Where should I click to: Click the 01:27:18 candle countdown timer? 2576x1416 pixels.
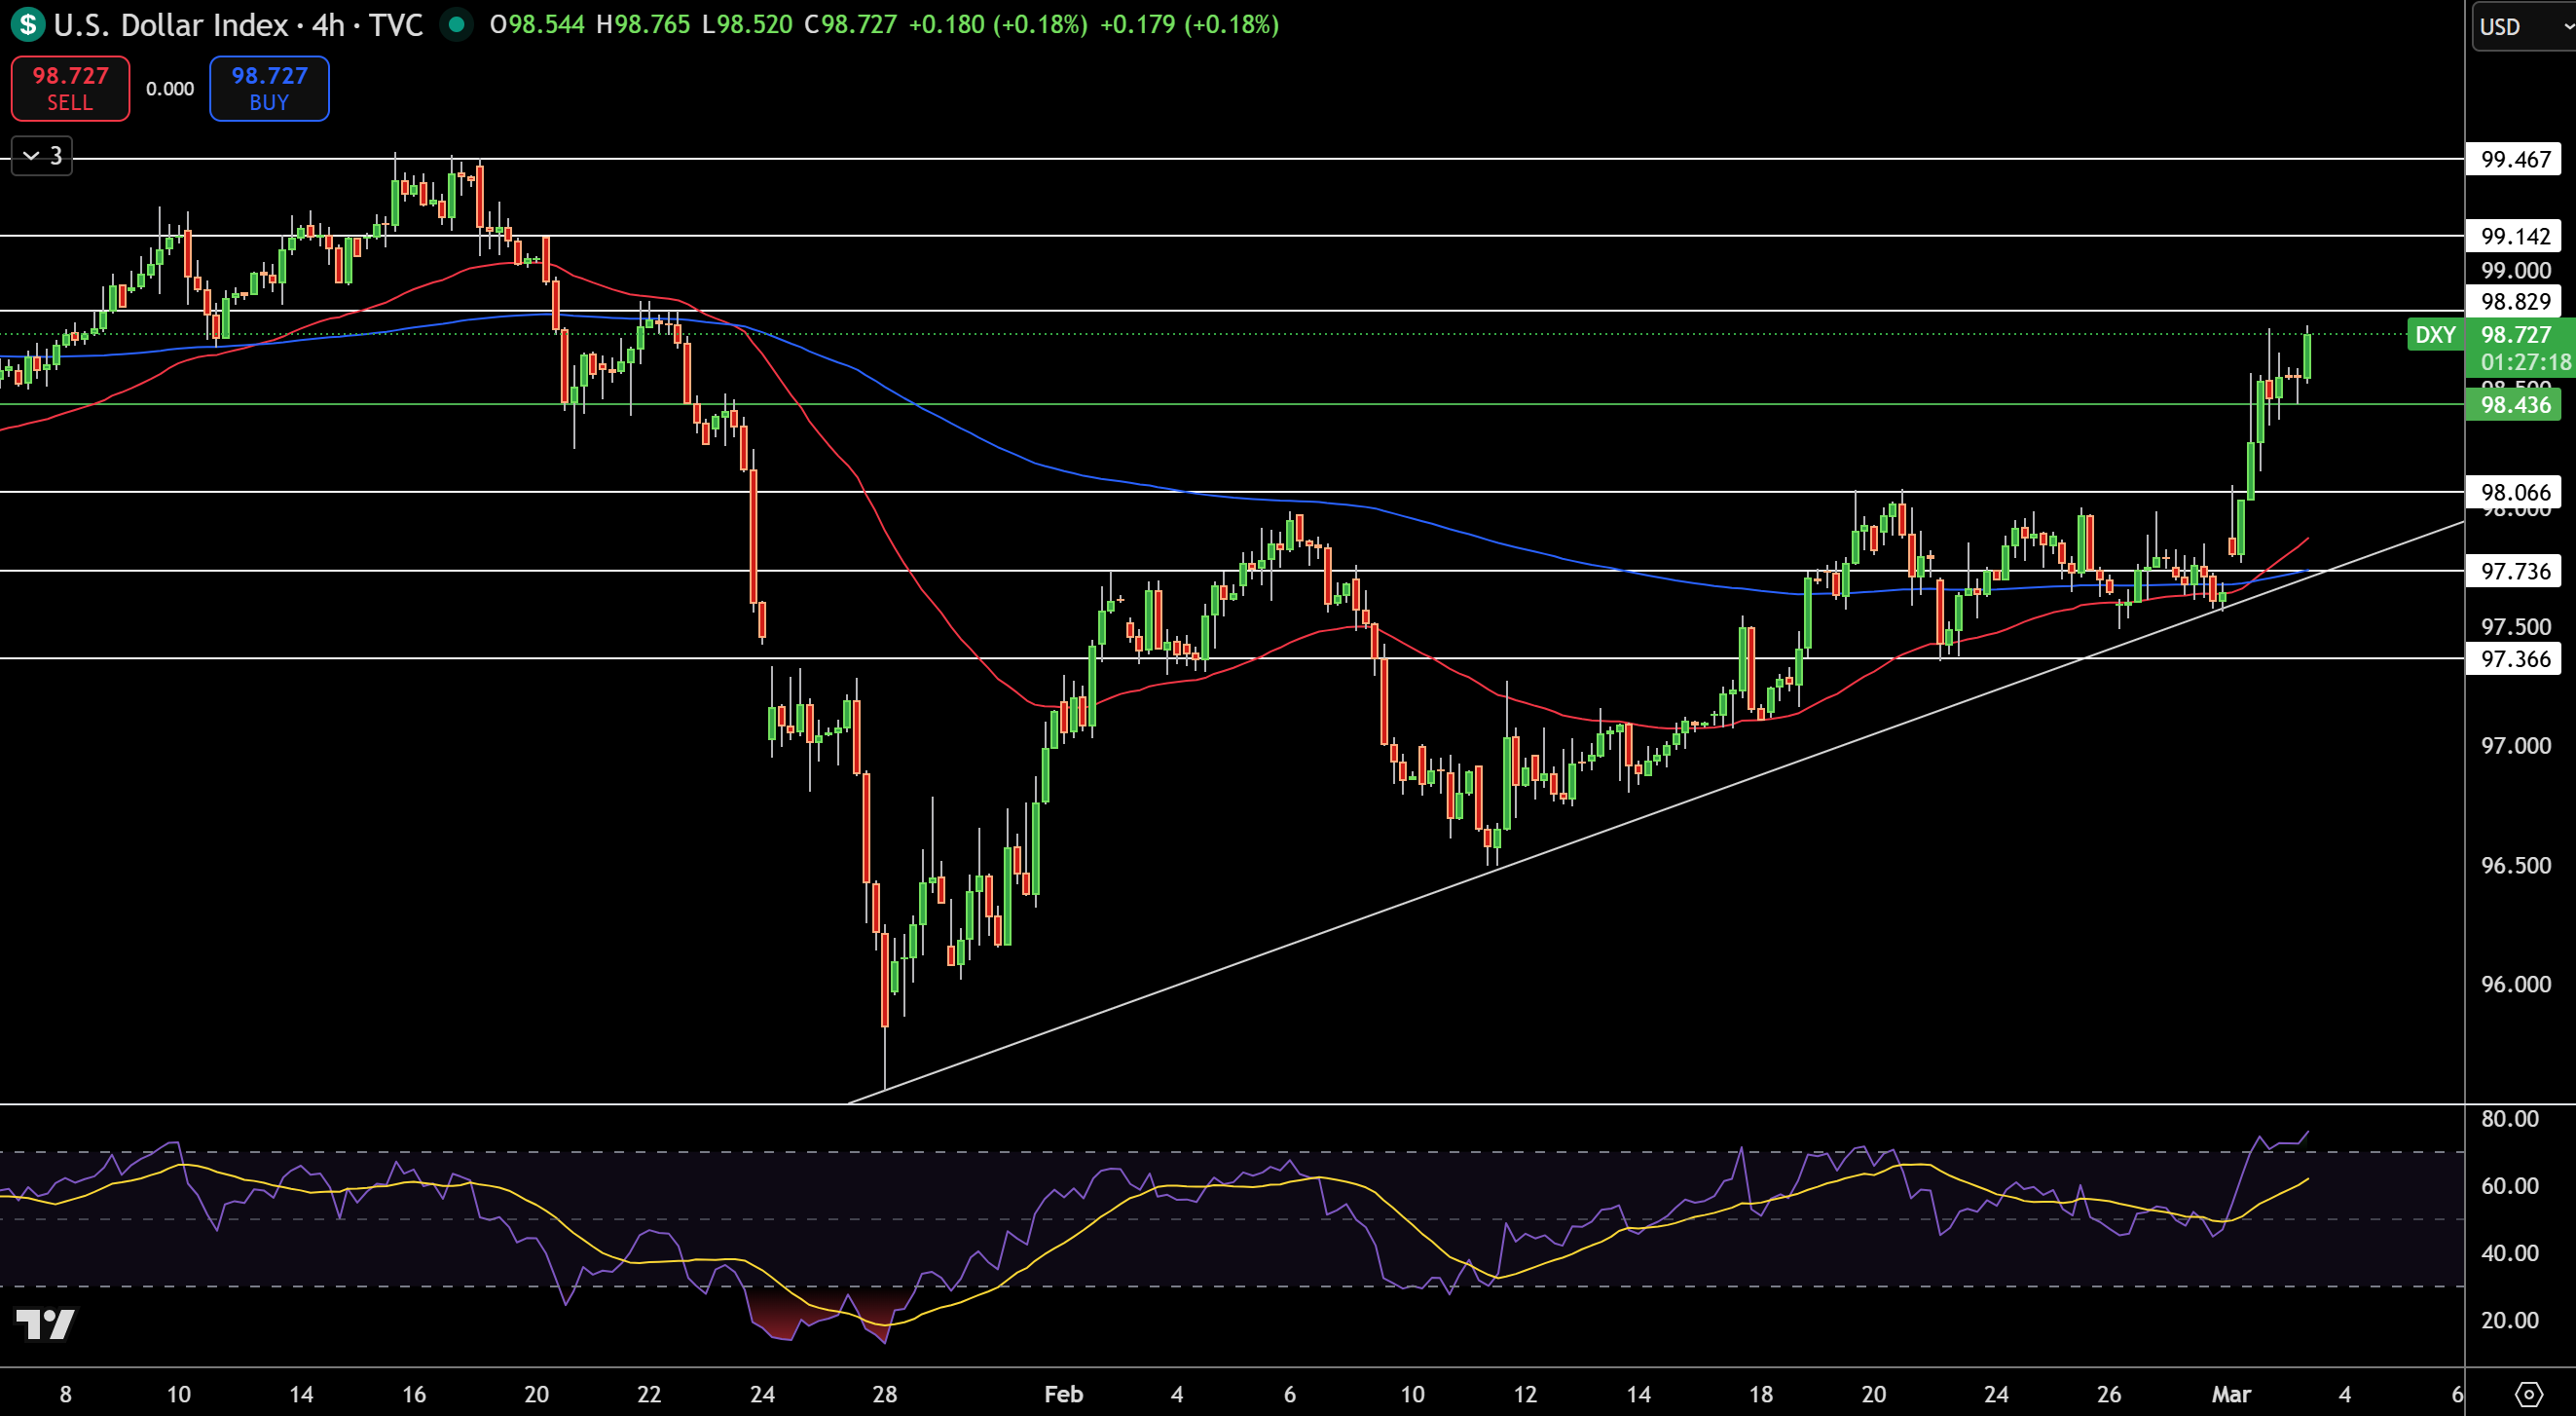click(2525, 362)
